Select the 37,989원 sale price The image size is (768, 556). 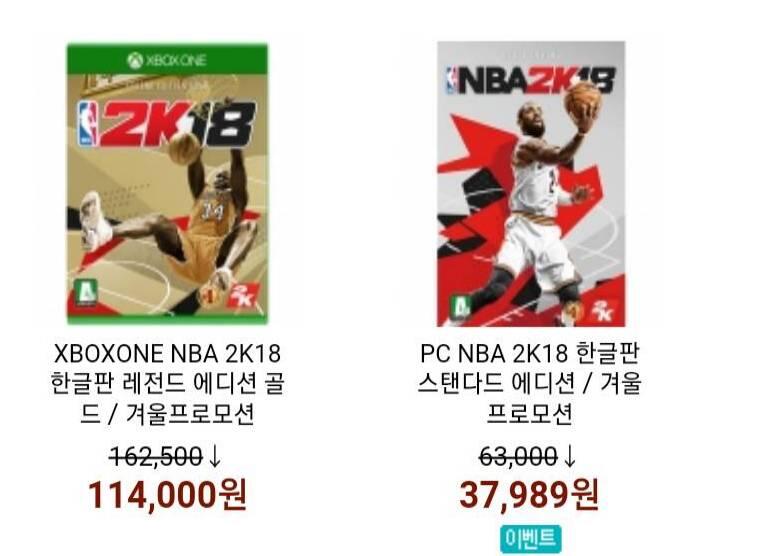pos(529,495)
